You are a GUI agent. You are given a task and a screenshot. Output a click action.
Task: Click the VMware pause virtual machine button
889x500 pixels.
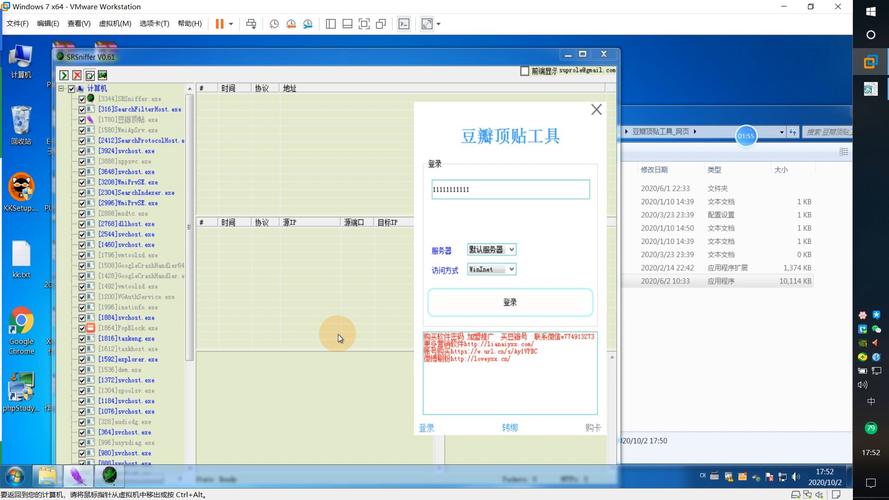click(219, 24)
